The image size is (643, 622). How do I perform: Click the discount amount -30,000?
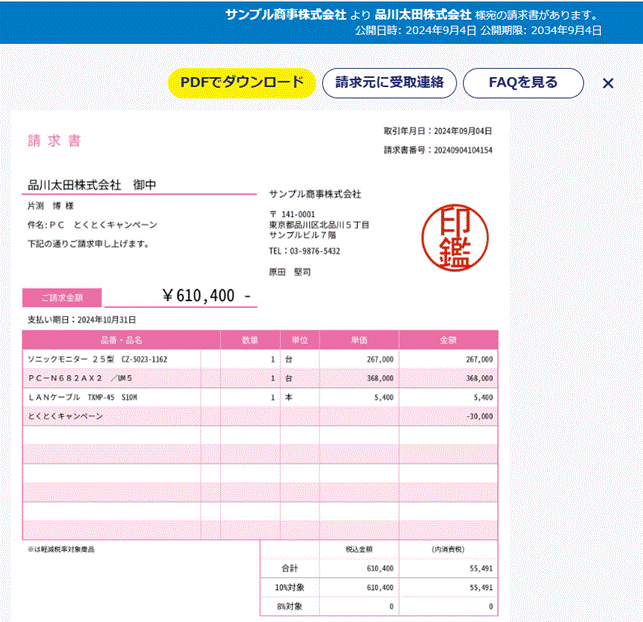479,416
